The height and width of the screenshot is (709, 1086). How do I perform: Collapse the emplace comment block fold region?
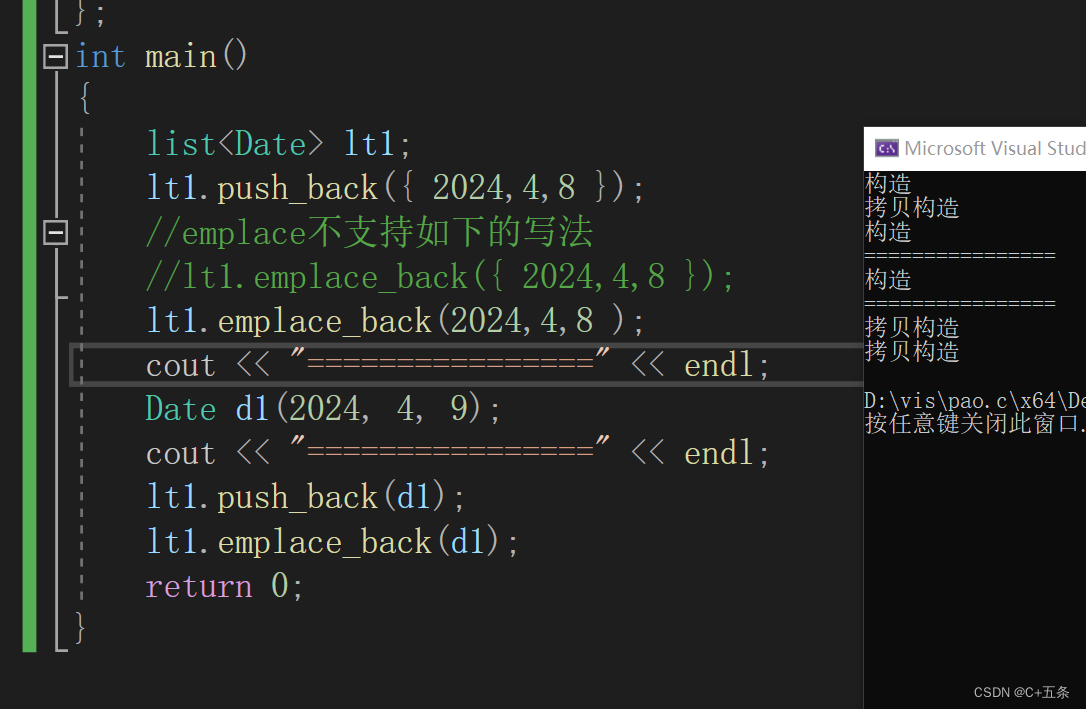(55, 233)
